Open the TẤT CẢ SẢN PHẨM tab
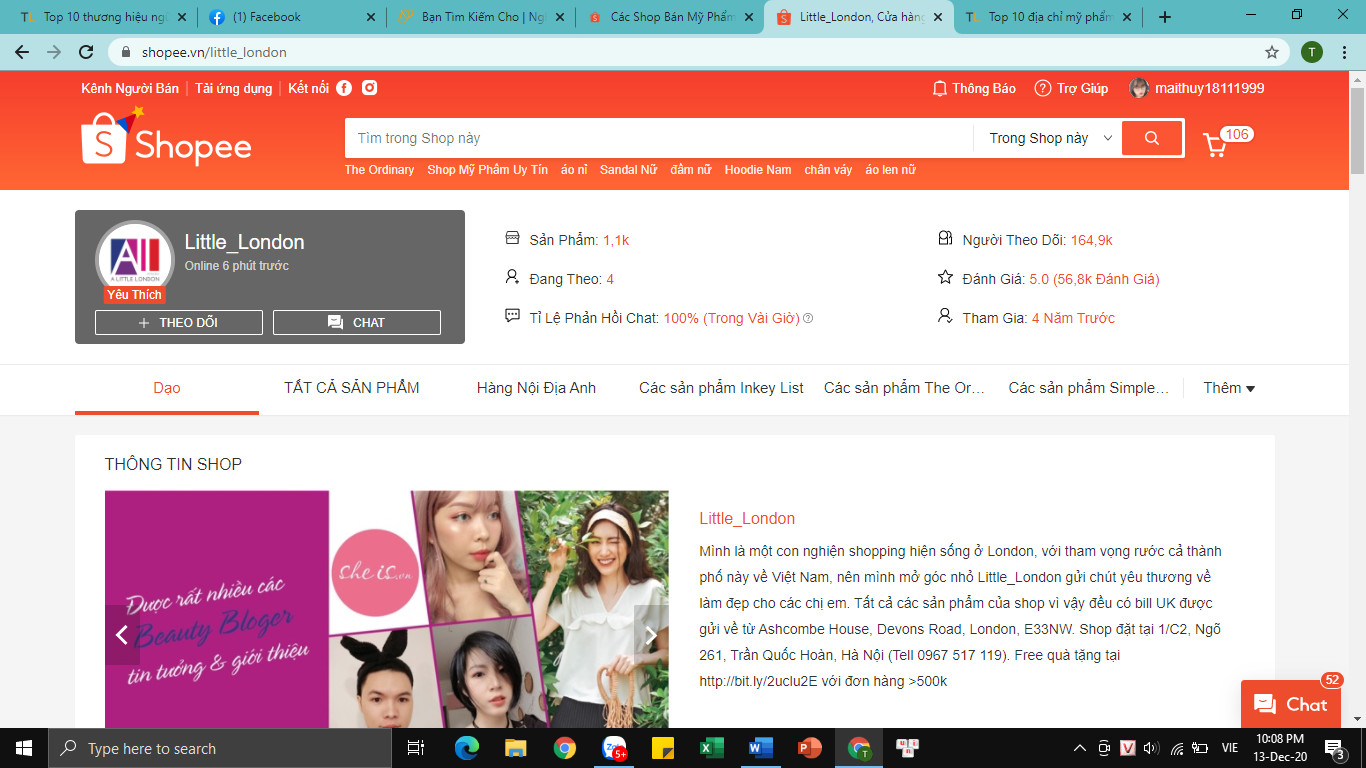Screen dimensions: 1366x768 (x=352, y=388)
